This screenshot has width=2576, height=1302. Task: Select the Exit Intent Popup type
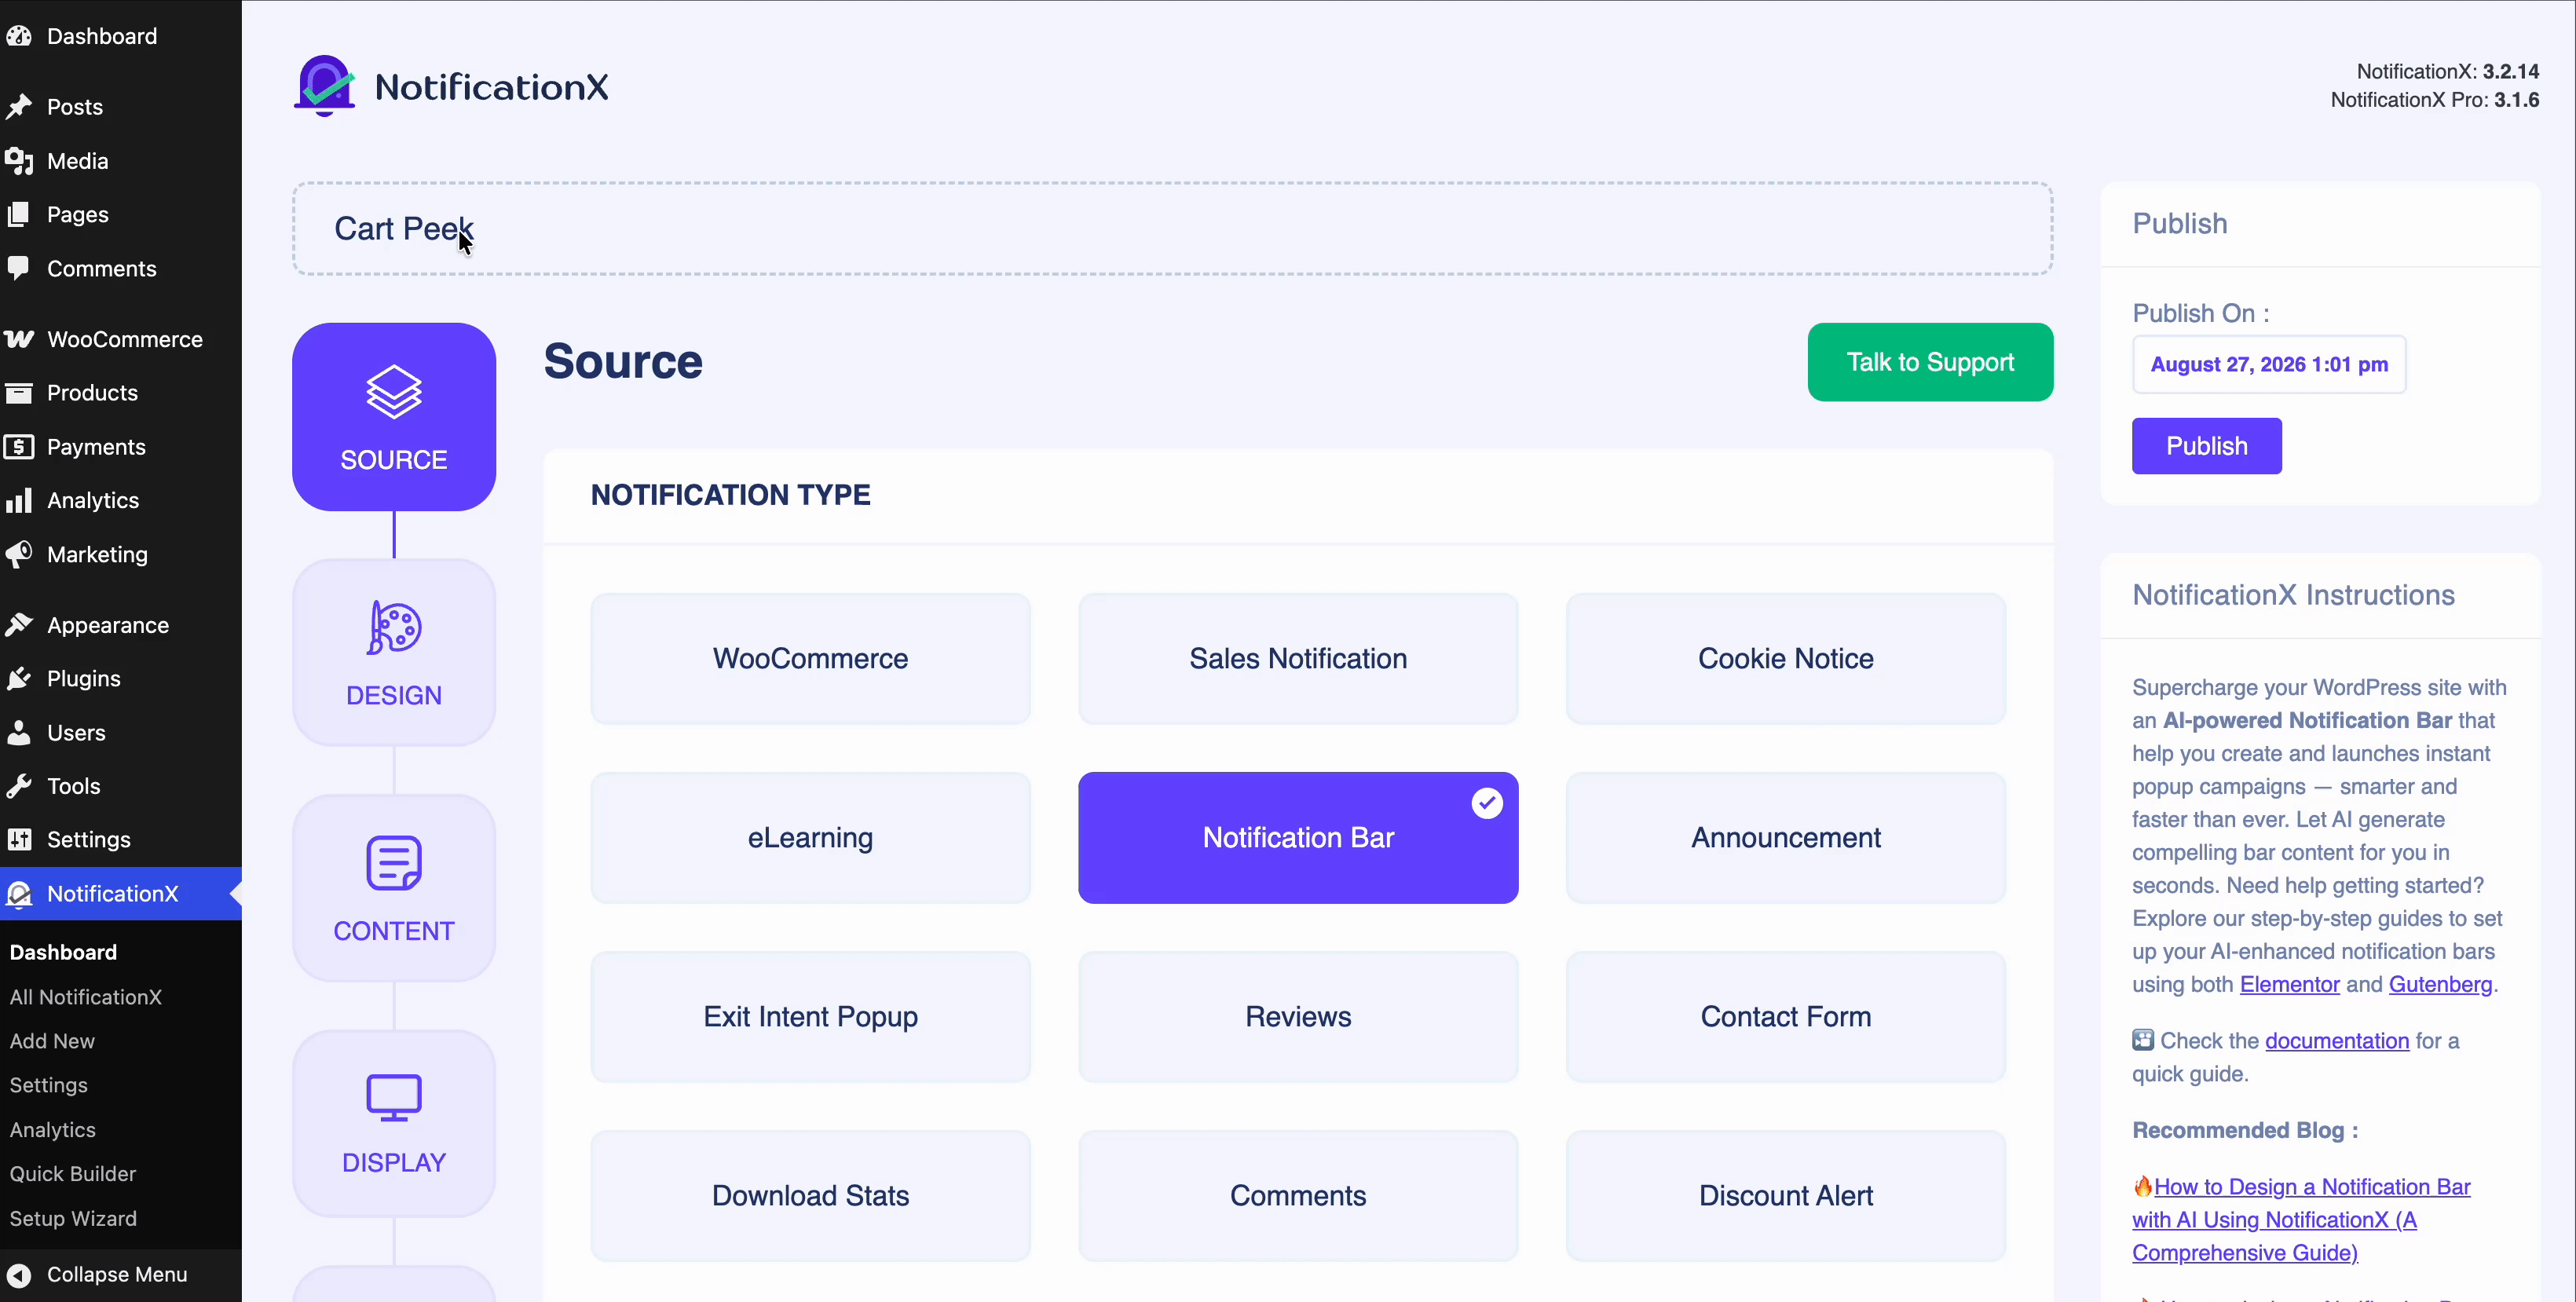point(810,1016)
